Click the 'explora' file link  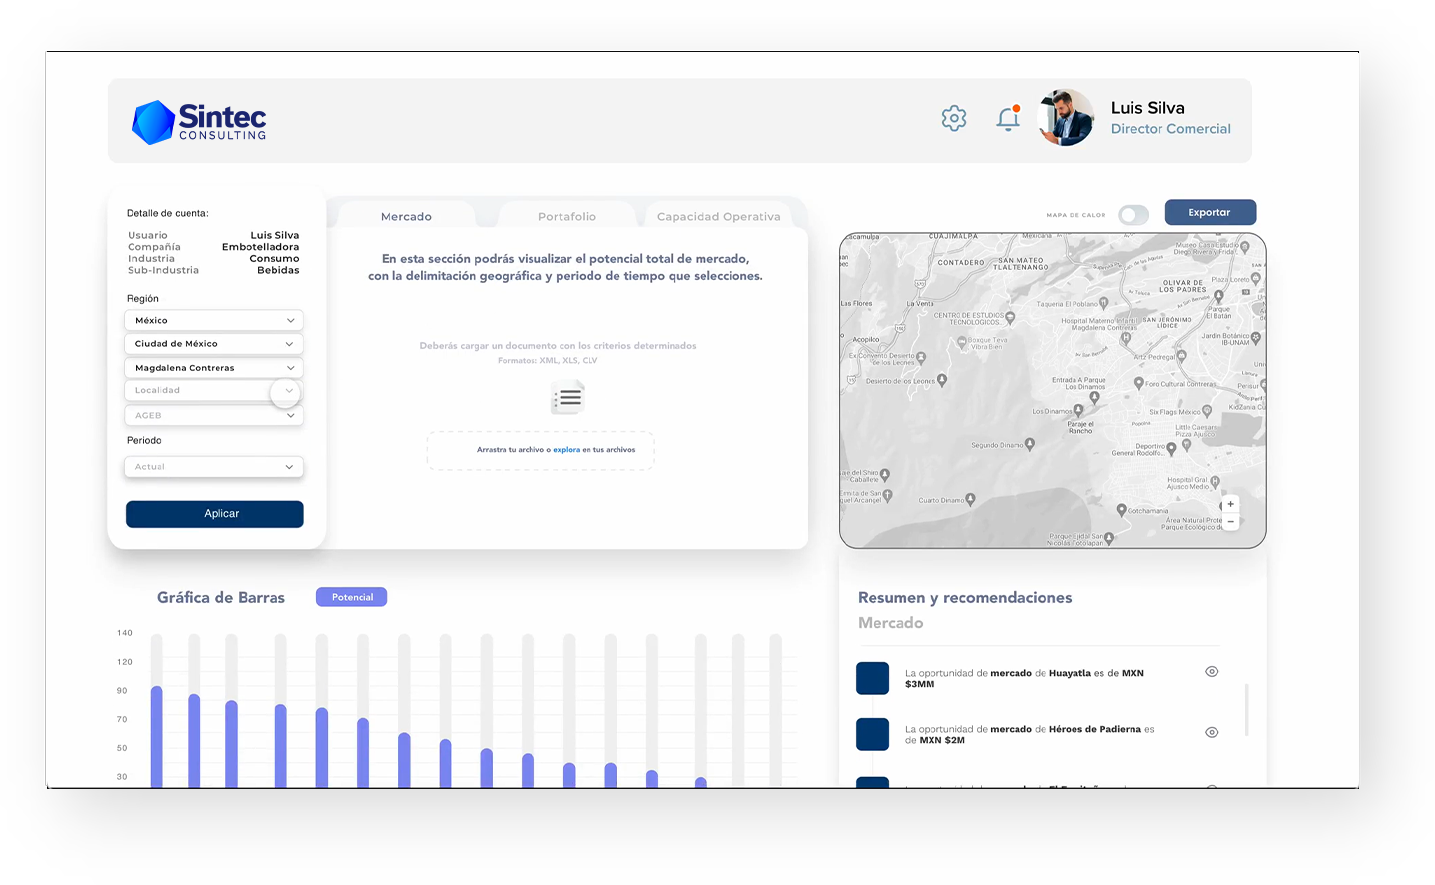point(567,450)
